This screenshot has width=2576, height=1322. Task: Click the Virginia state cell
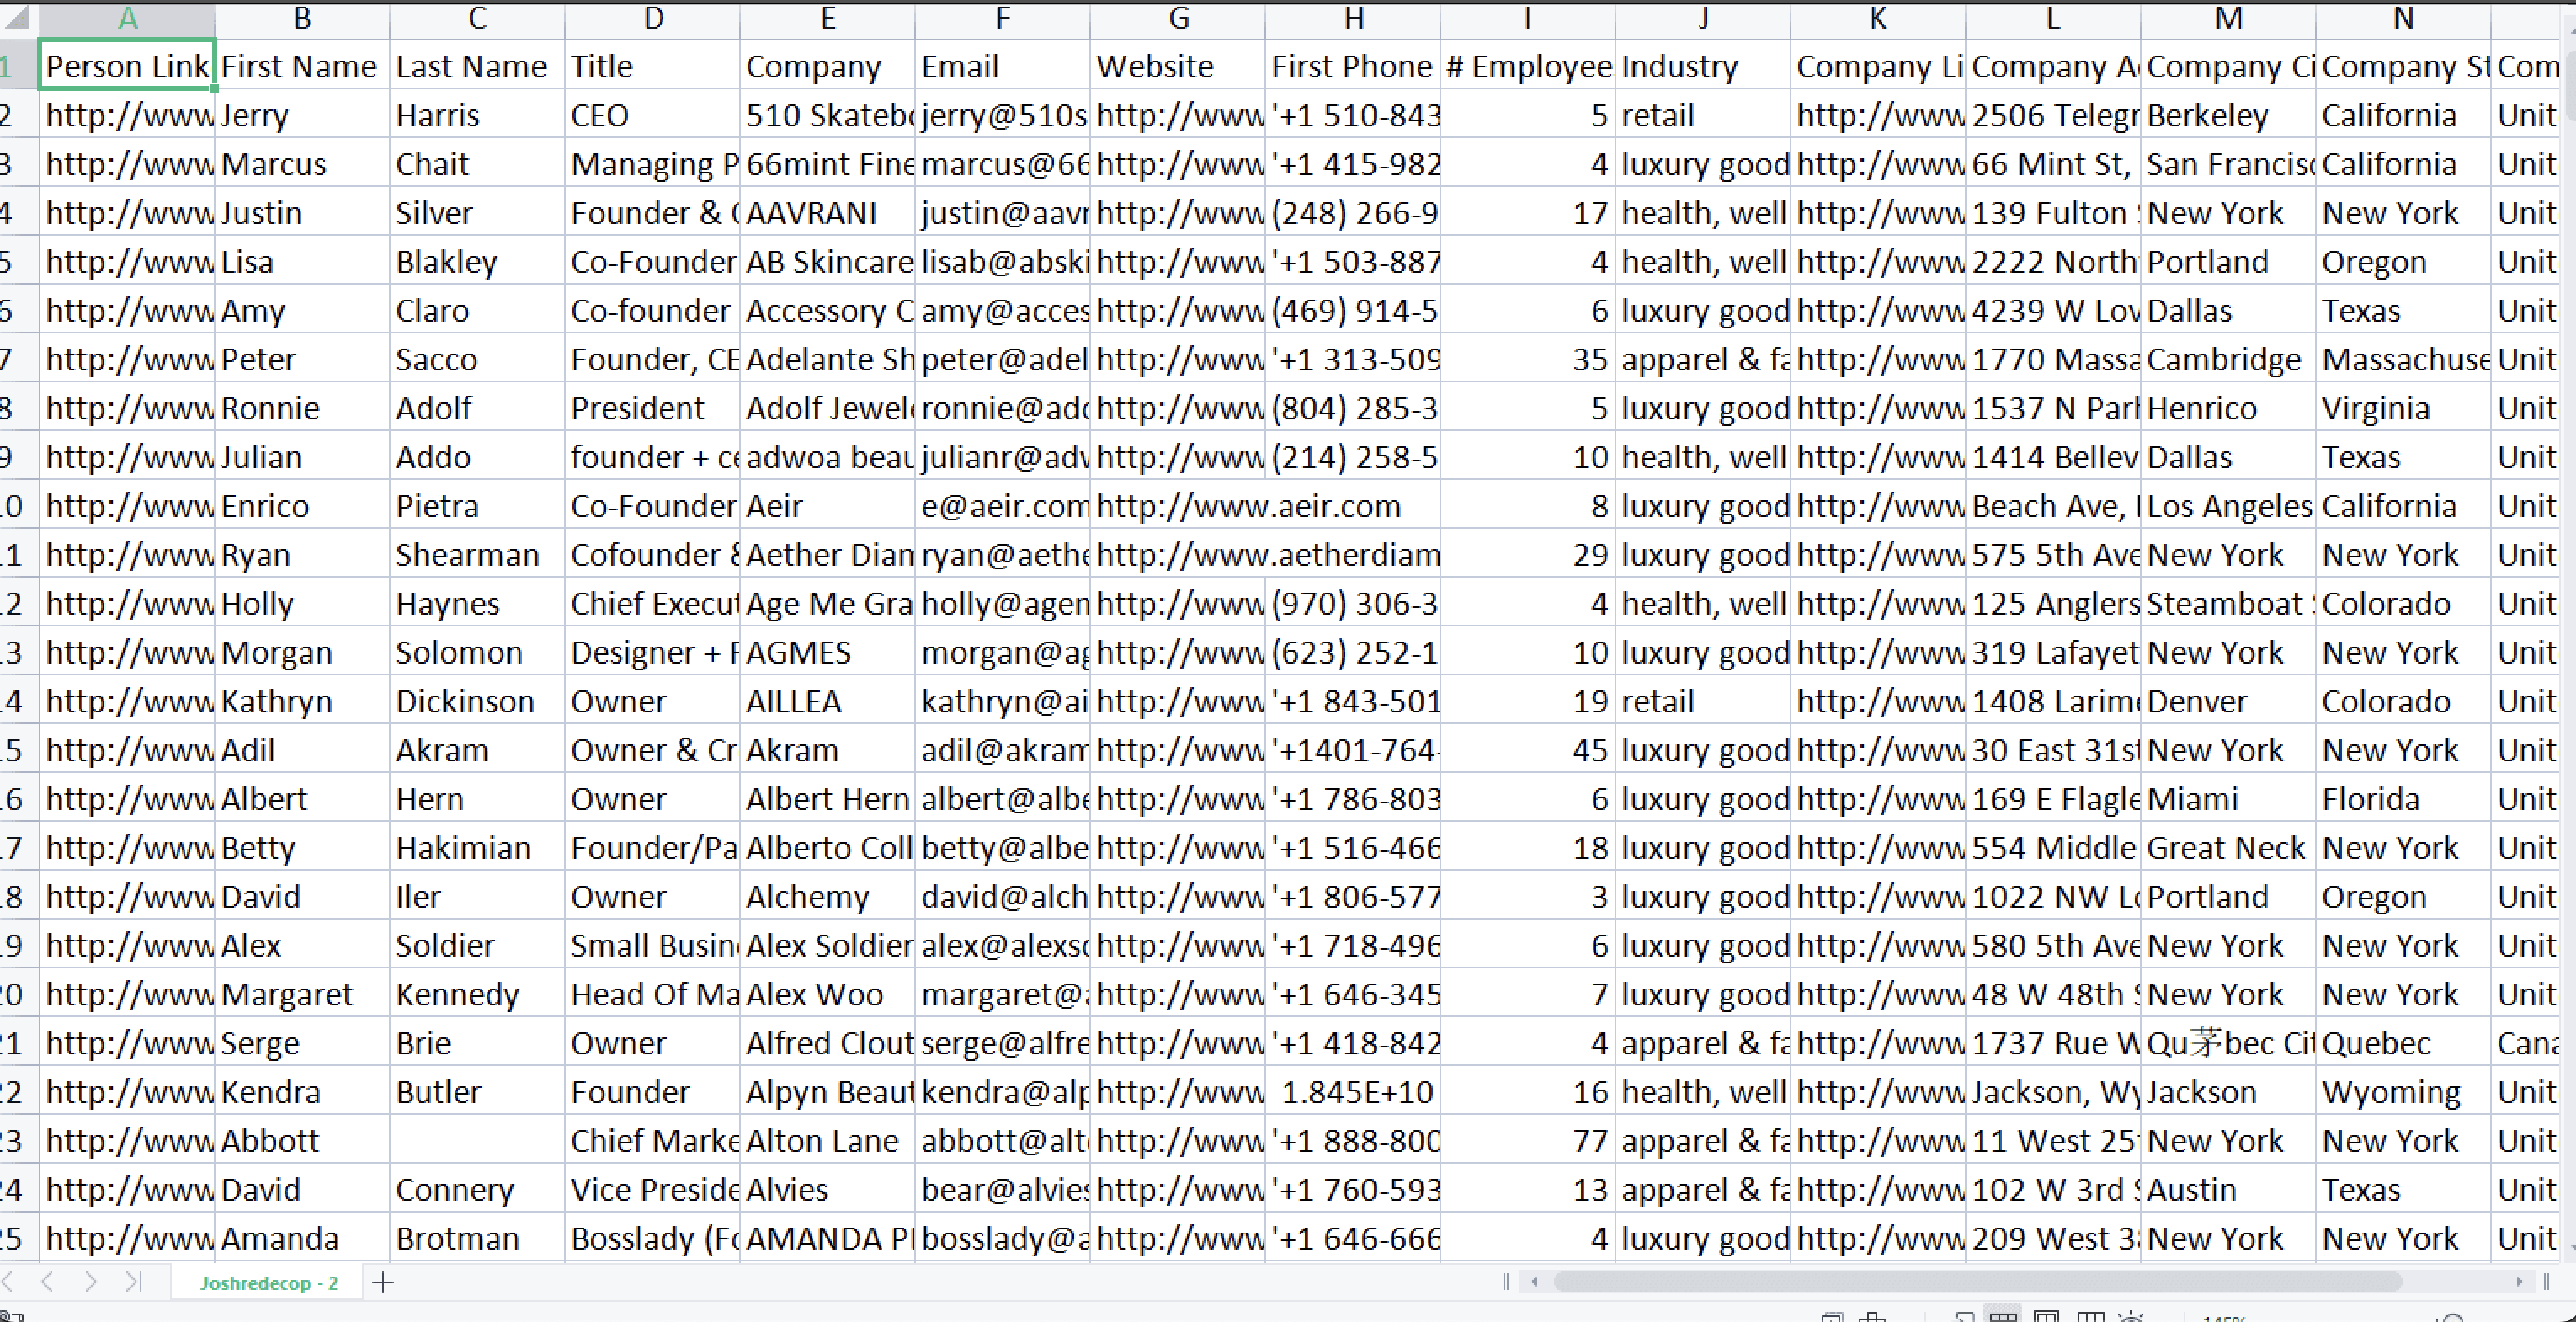pos(2403,408)
